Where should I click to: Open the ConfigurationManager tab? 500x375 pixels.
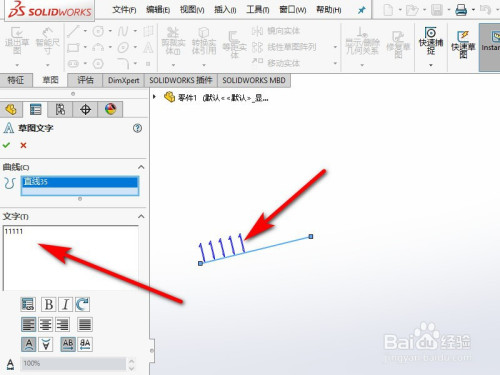pos(60,109)
